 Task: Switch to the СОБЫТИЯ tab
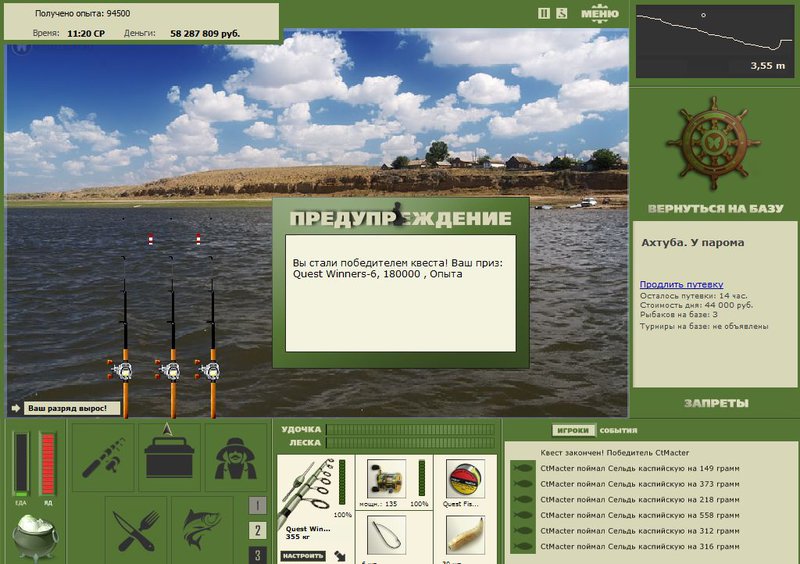pos(618,430)
